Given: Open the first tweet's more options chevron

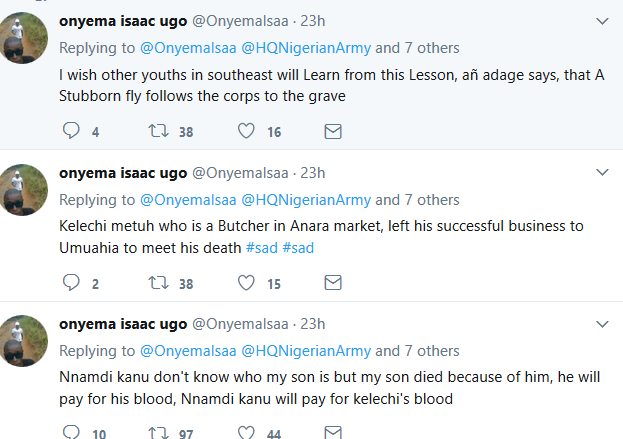Looking at the screenshot, I should tap(602, 21).
